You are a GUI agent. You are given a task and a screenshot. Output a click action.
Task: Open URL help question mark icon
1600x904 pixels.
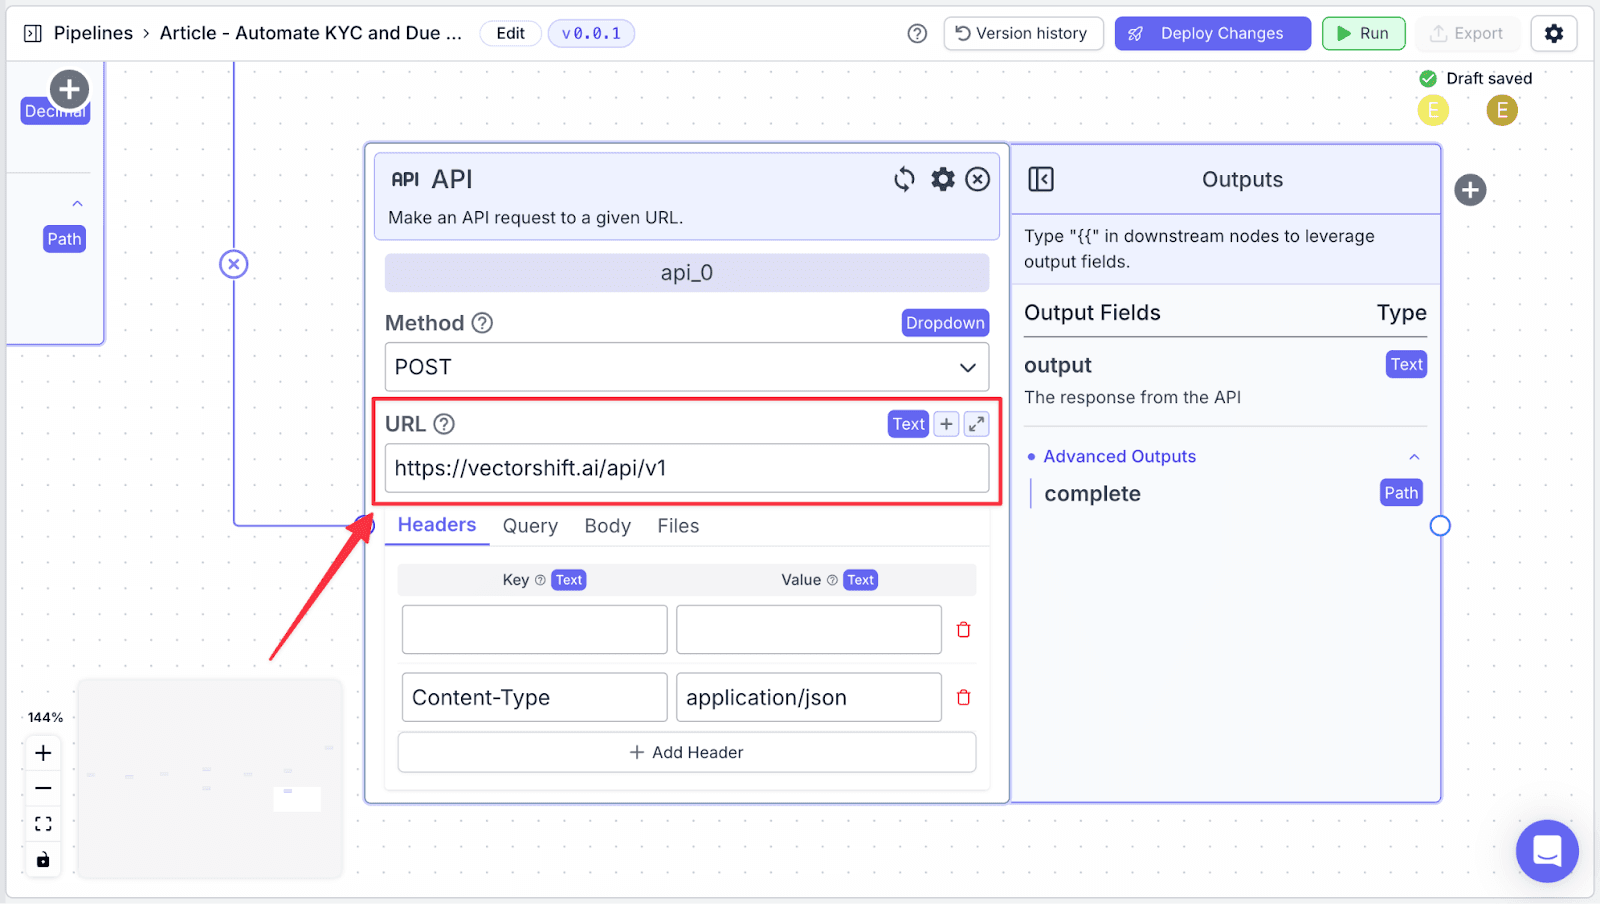coord(444,424)
